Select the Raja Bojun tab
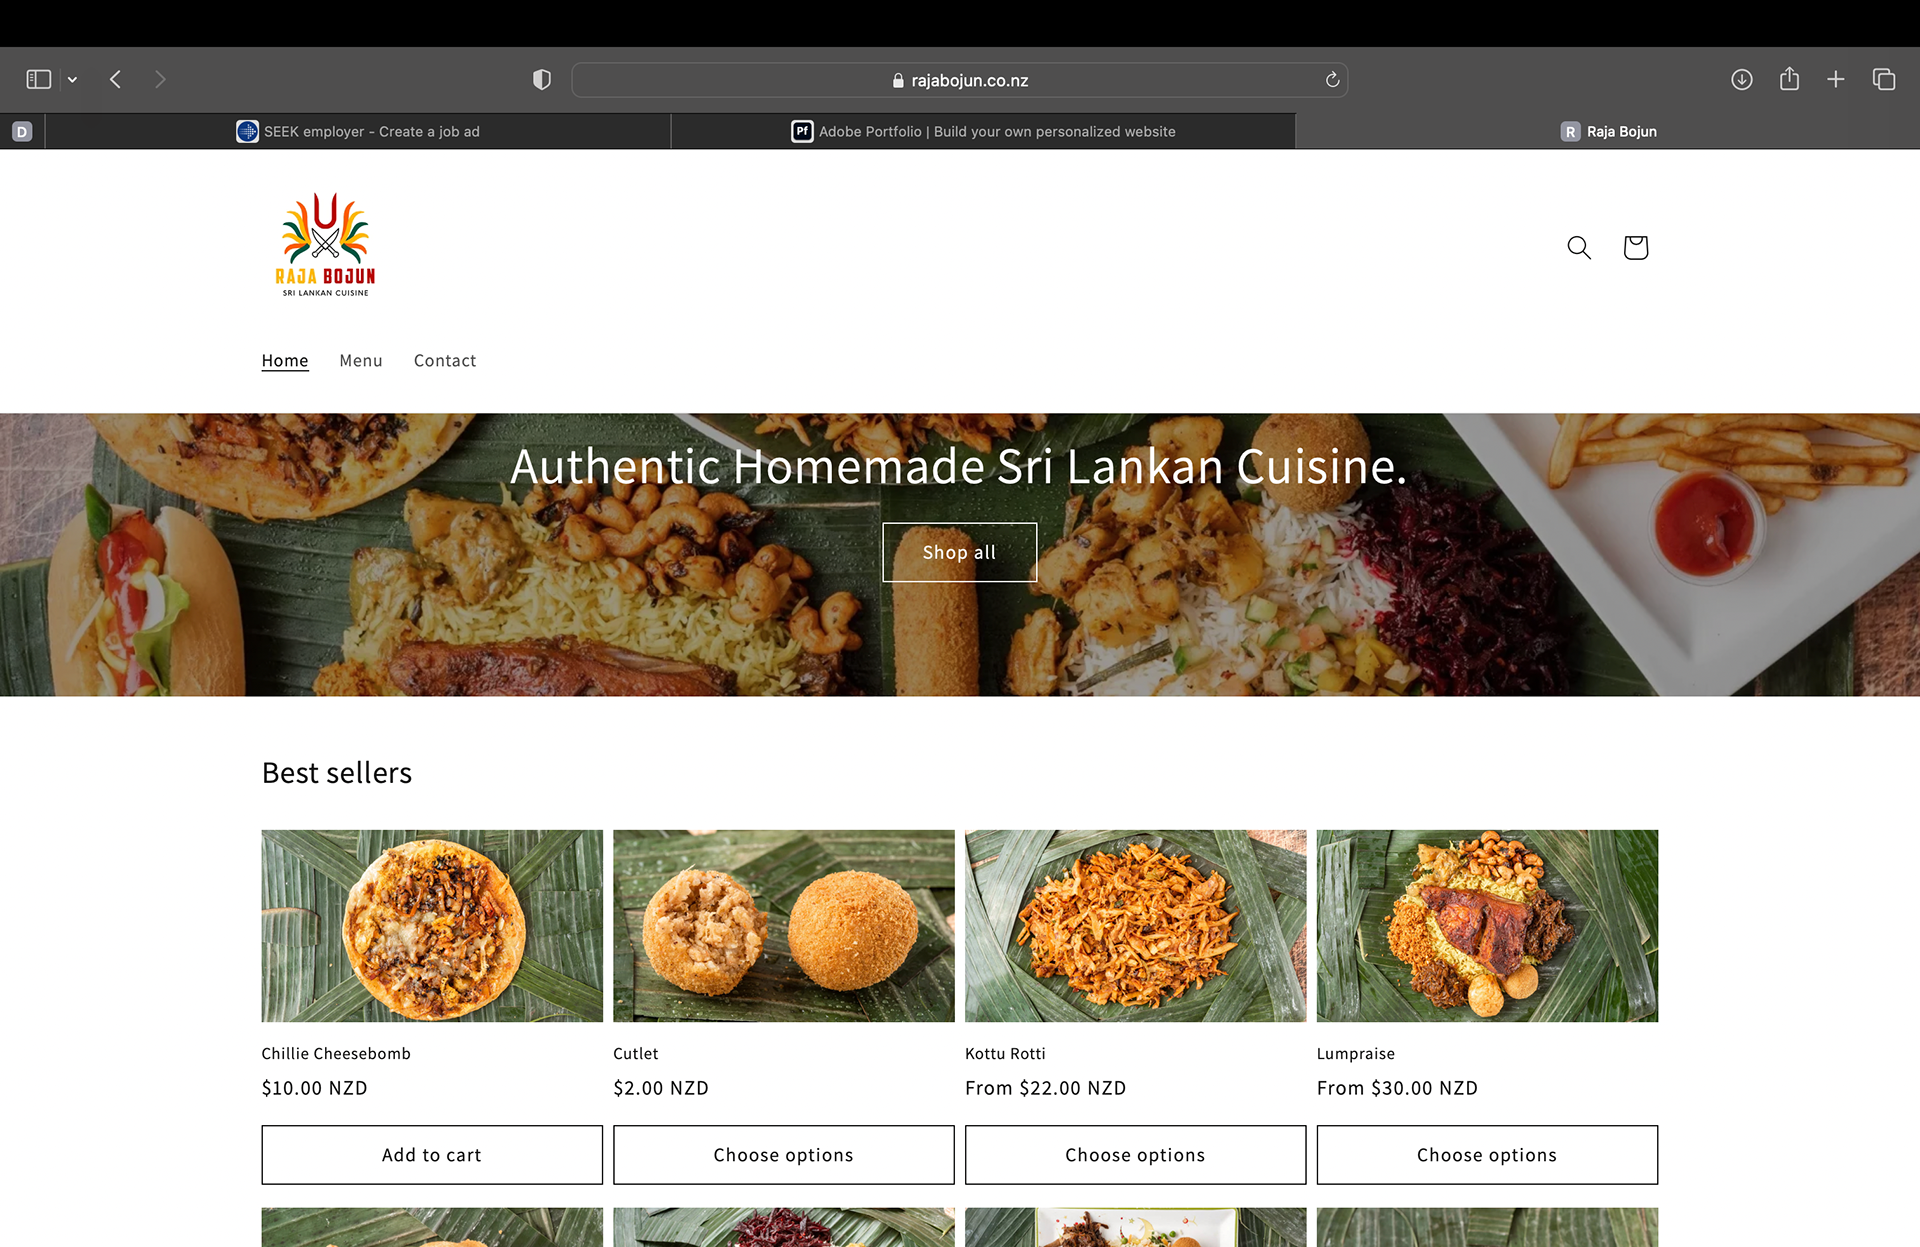This screenshot has height=1247, width=1920. coord(1608,131)
